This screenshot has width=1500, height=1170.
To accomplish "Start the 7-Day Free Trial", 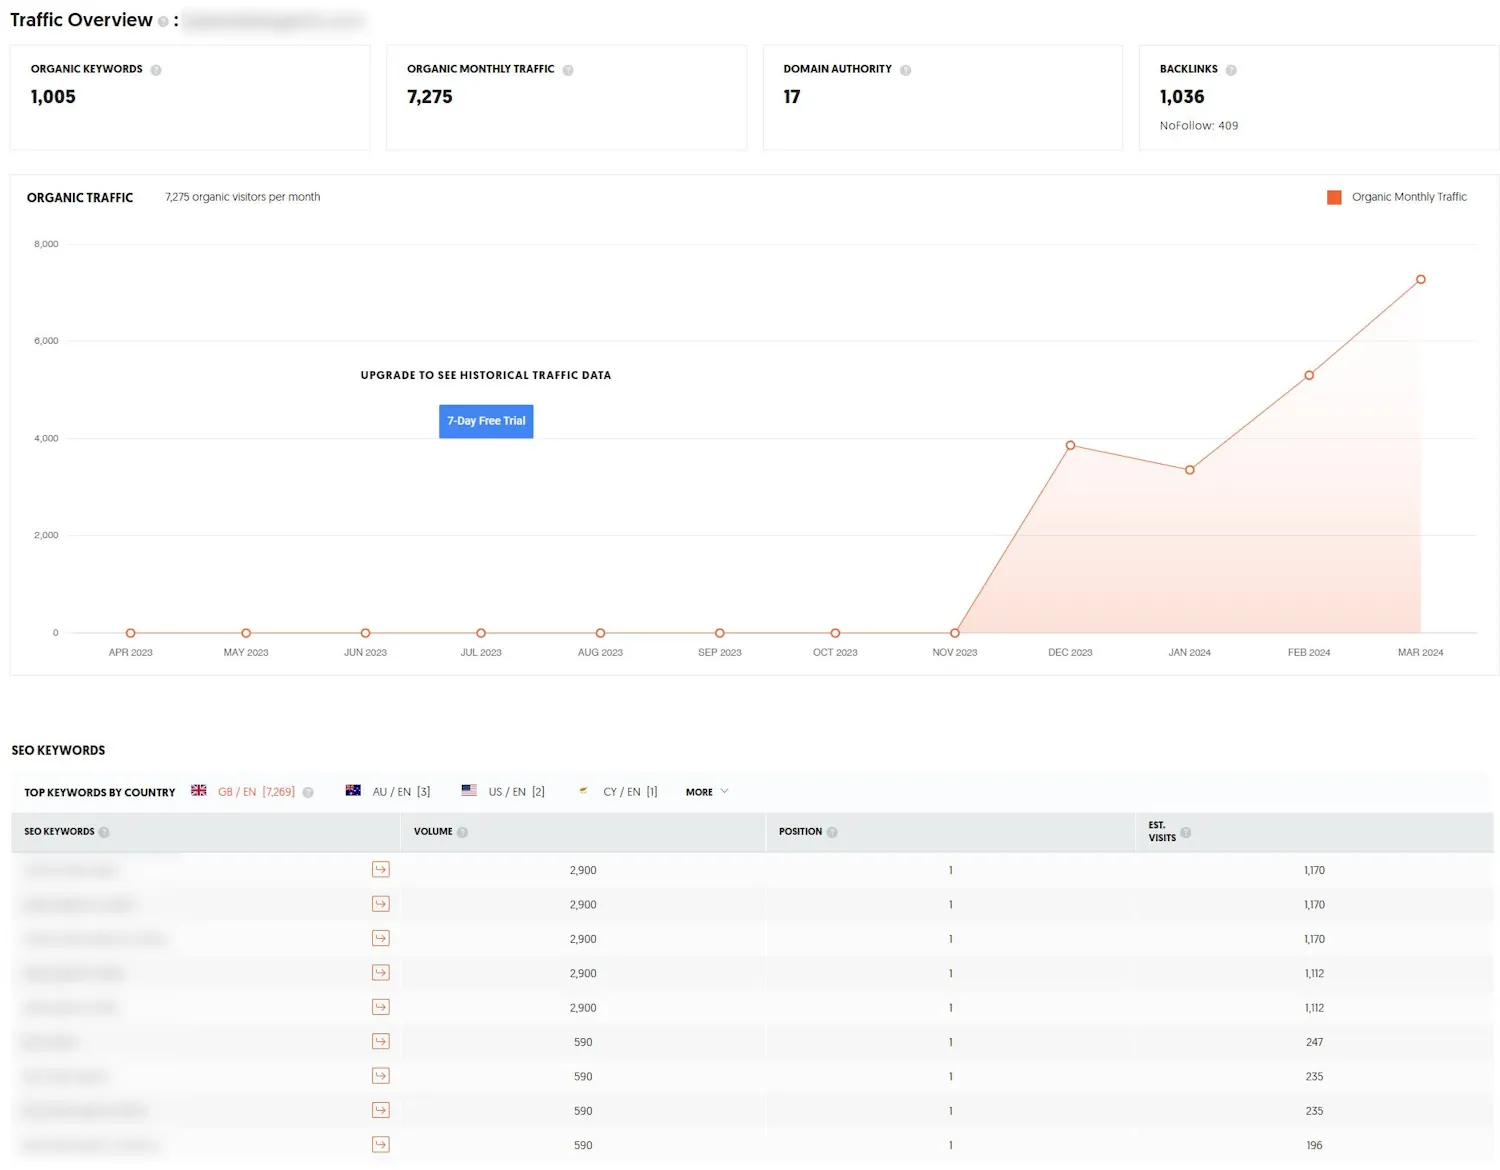I will tap(486, 421).
